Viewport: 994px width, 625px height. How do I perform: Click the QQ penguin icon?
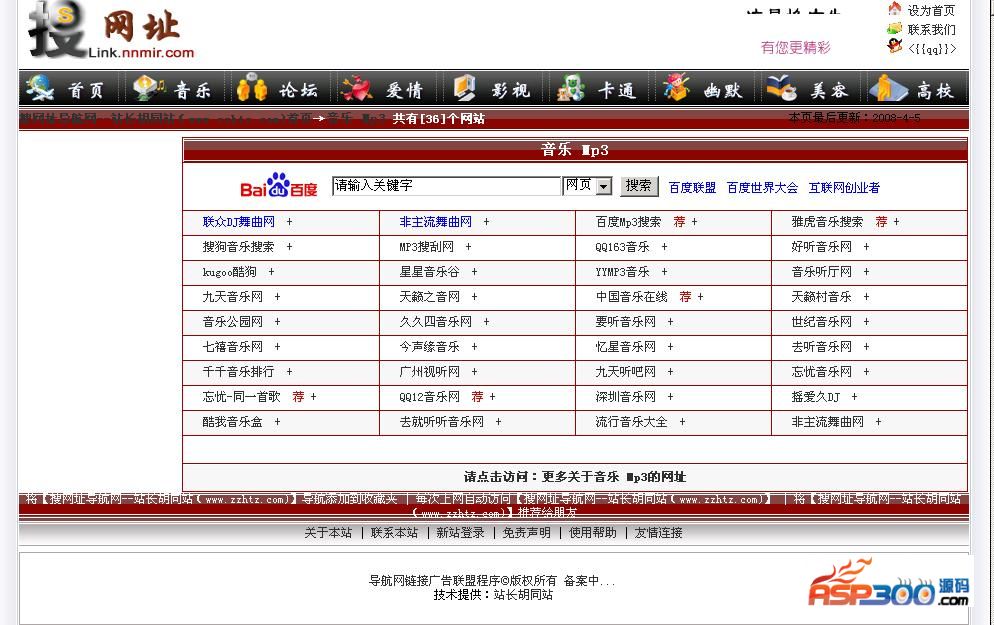(894, 46)
